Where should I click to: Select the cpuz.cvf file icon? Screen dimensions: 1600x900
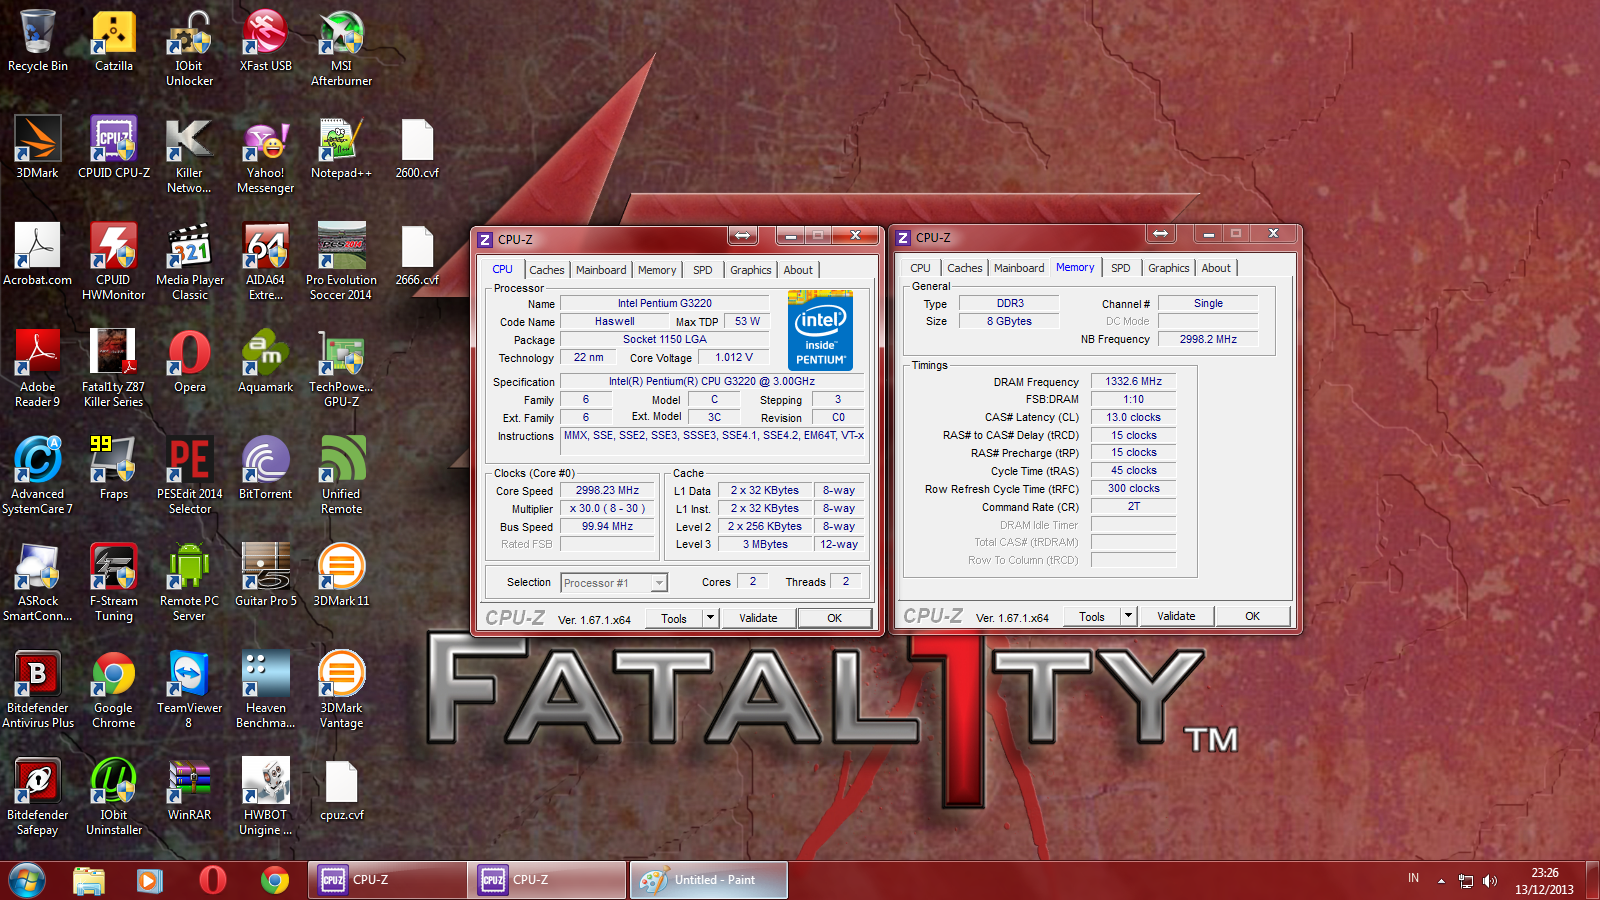341,789
